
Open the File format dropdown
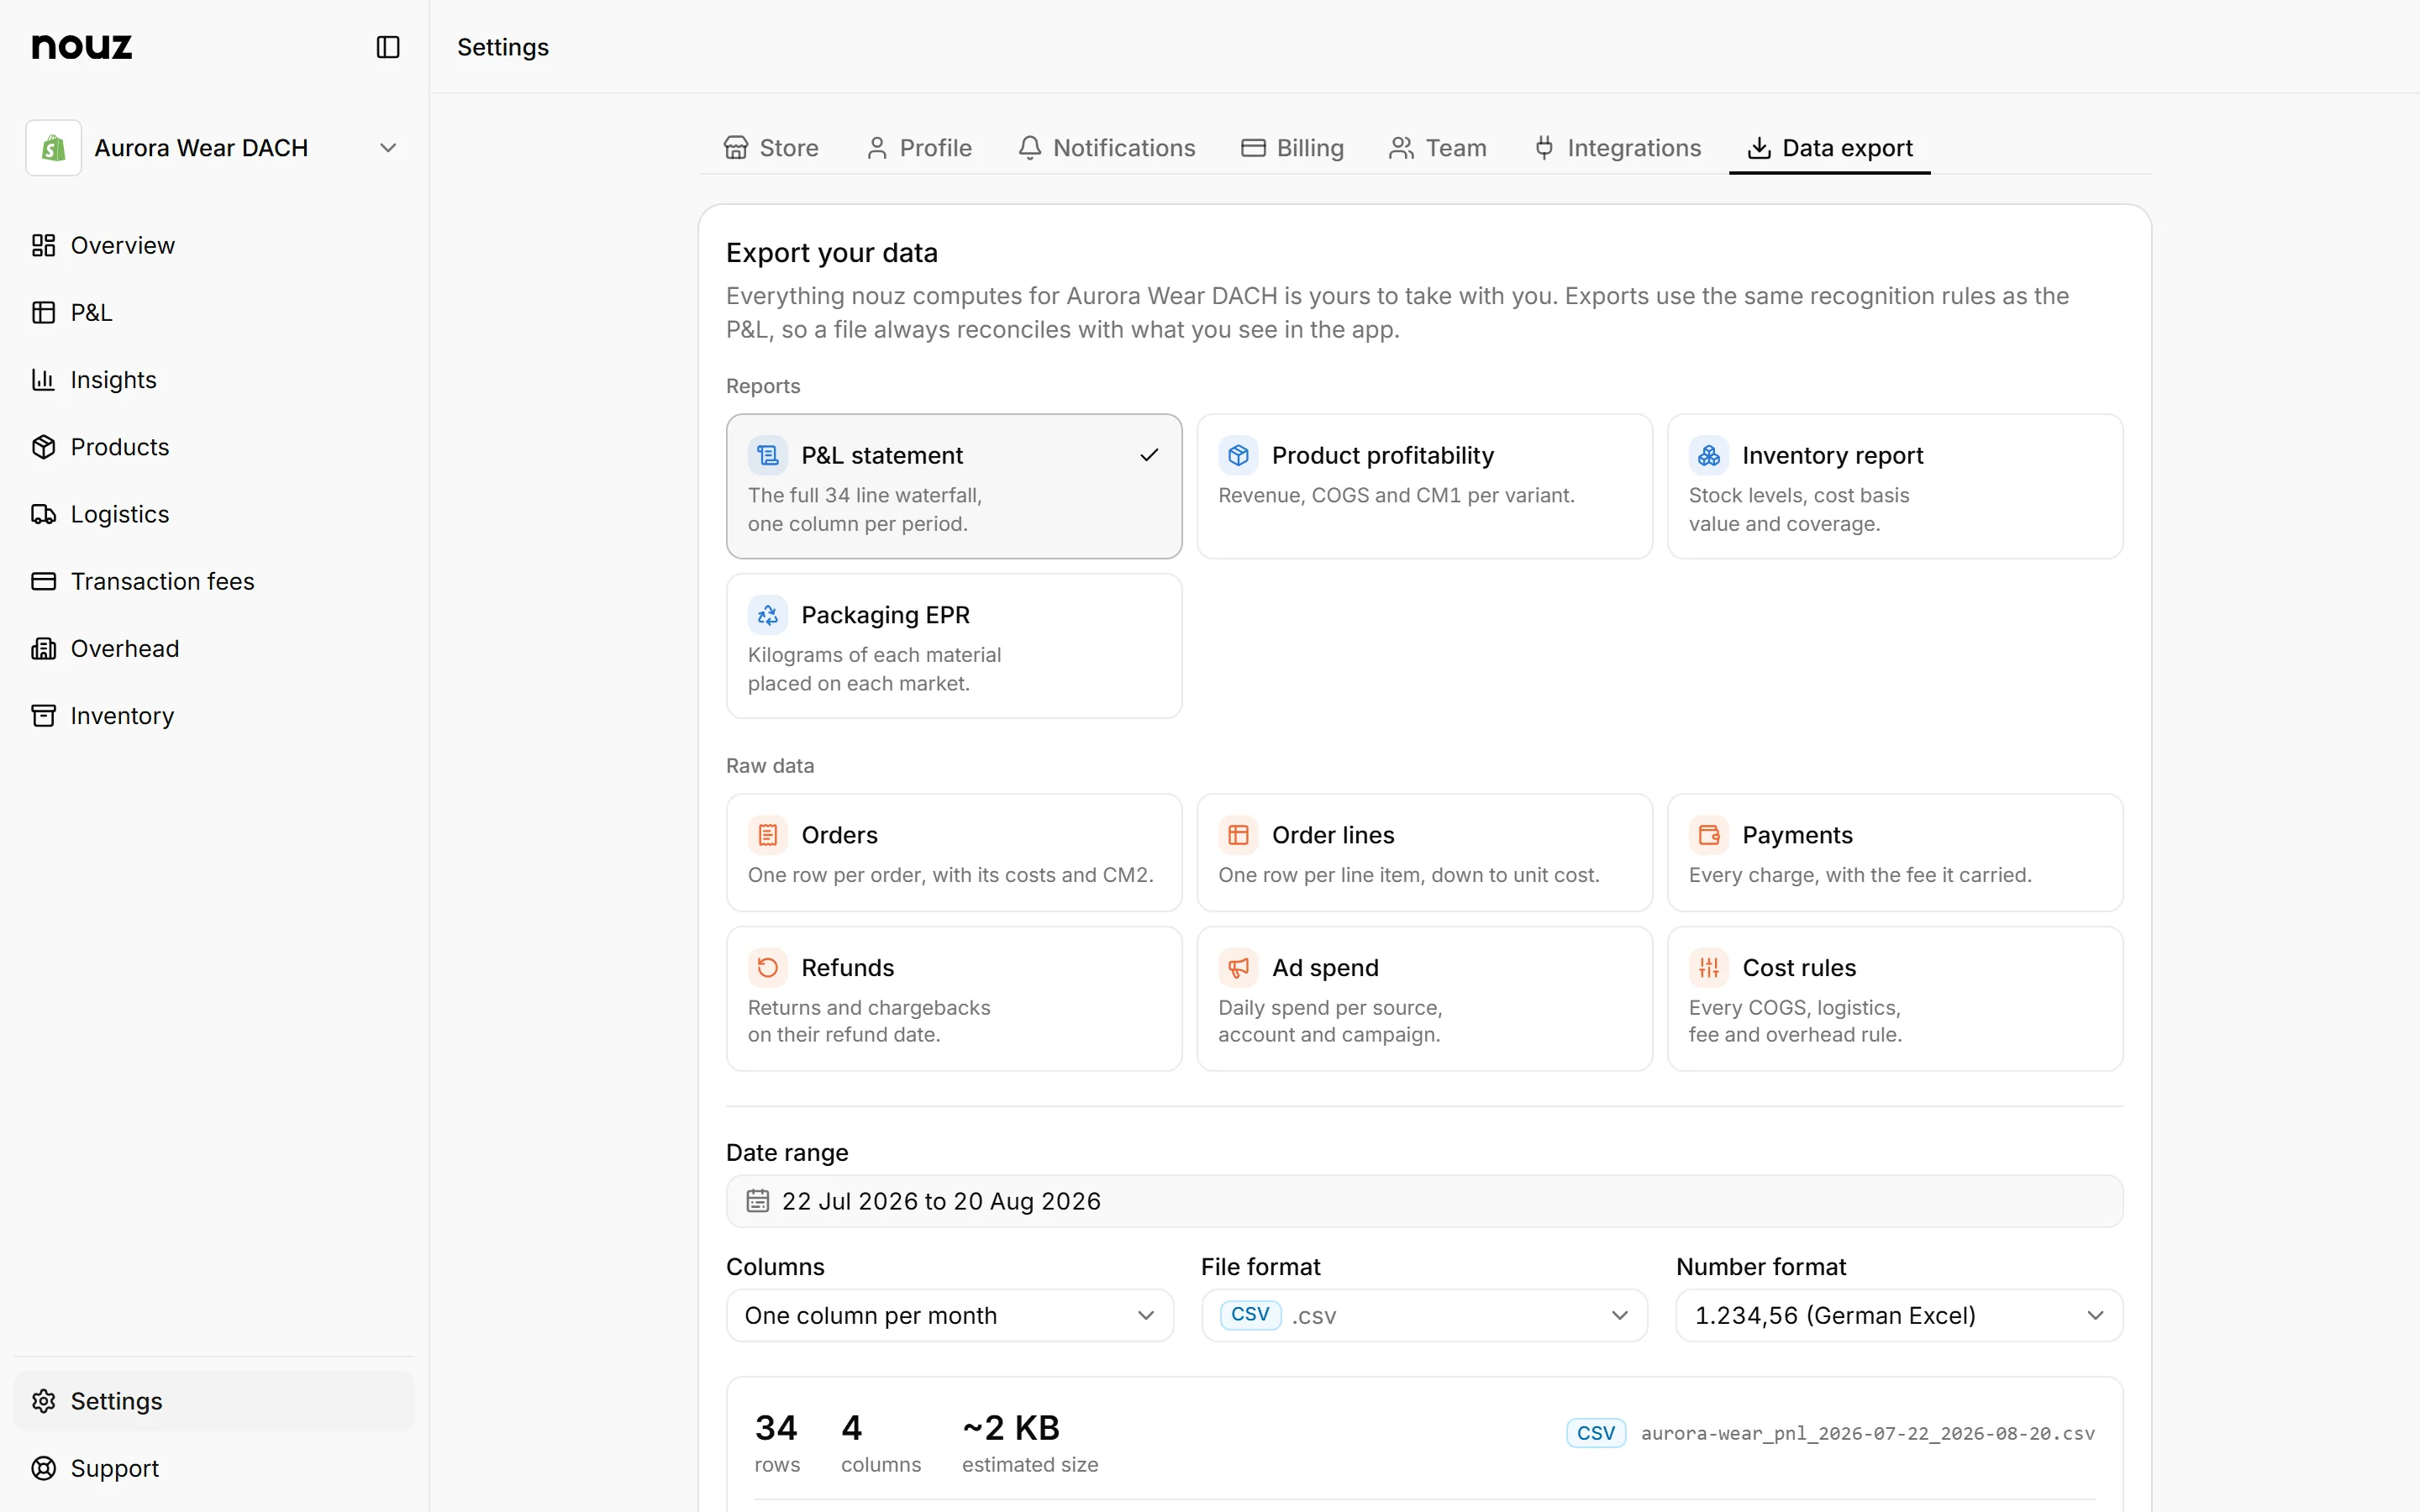coord(1424,1316)
